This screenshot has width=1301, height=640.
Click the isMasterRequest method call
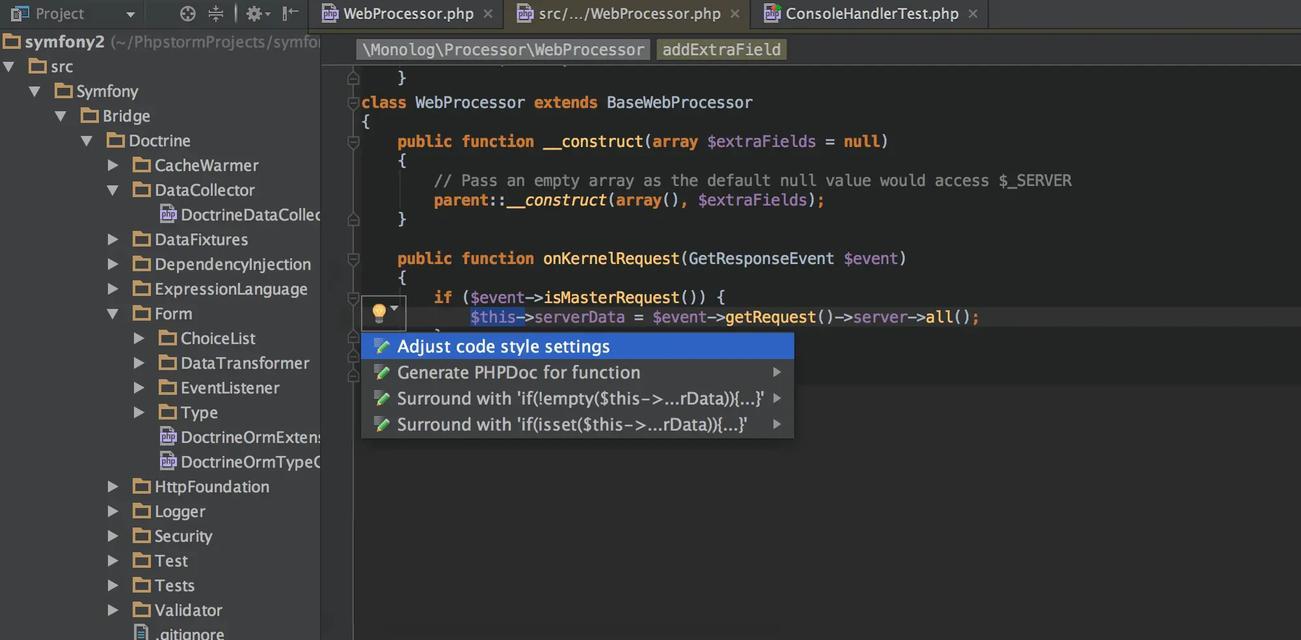(x=612, y=297)
